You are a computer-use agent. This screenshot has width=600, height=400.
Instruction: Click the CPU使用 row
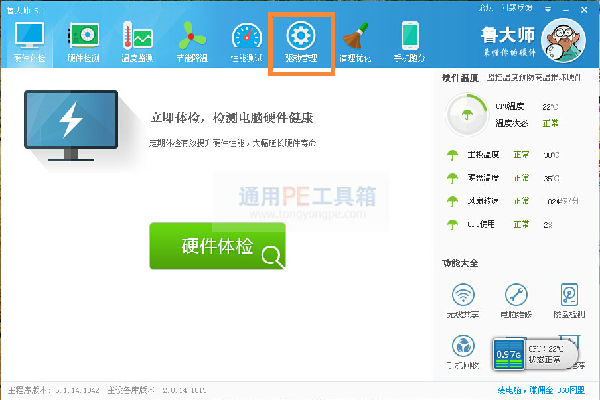coord(499,224)
